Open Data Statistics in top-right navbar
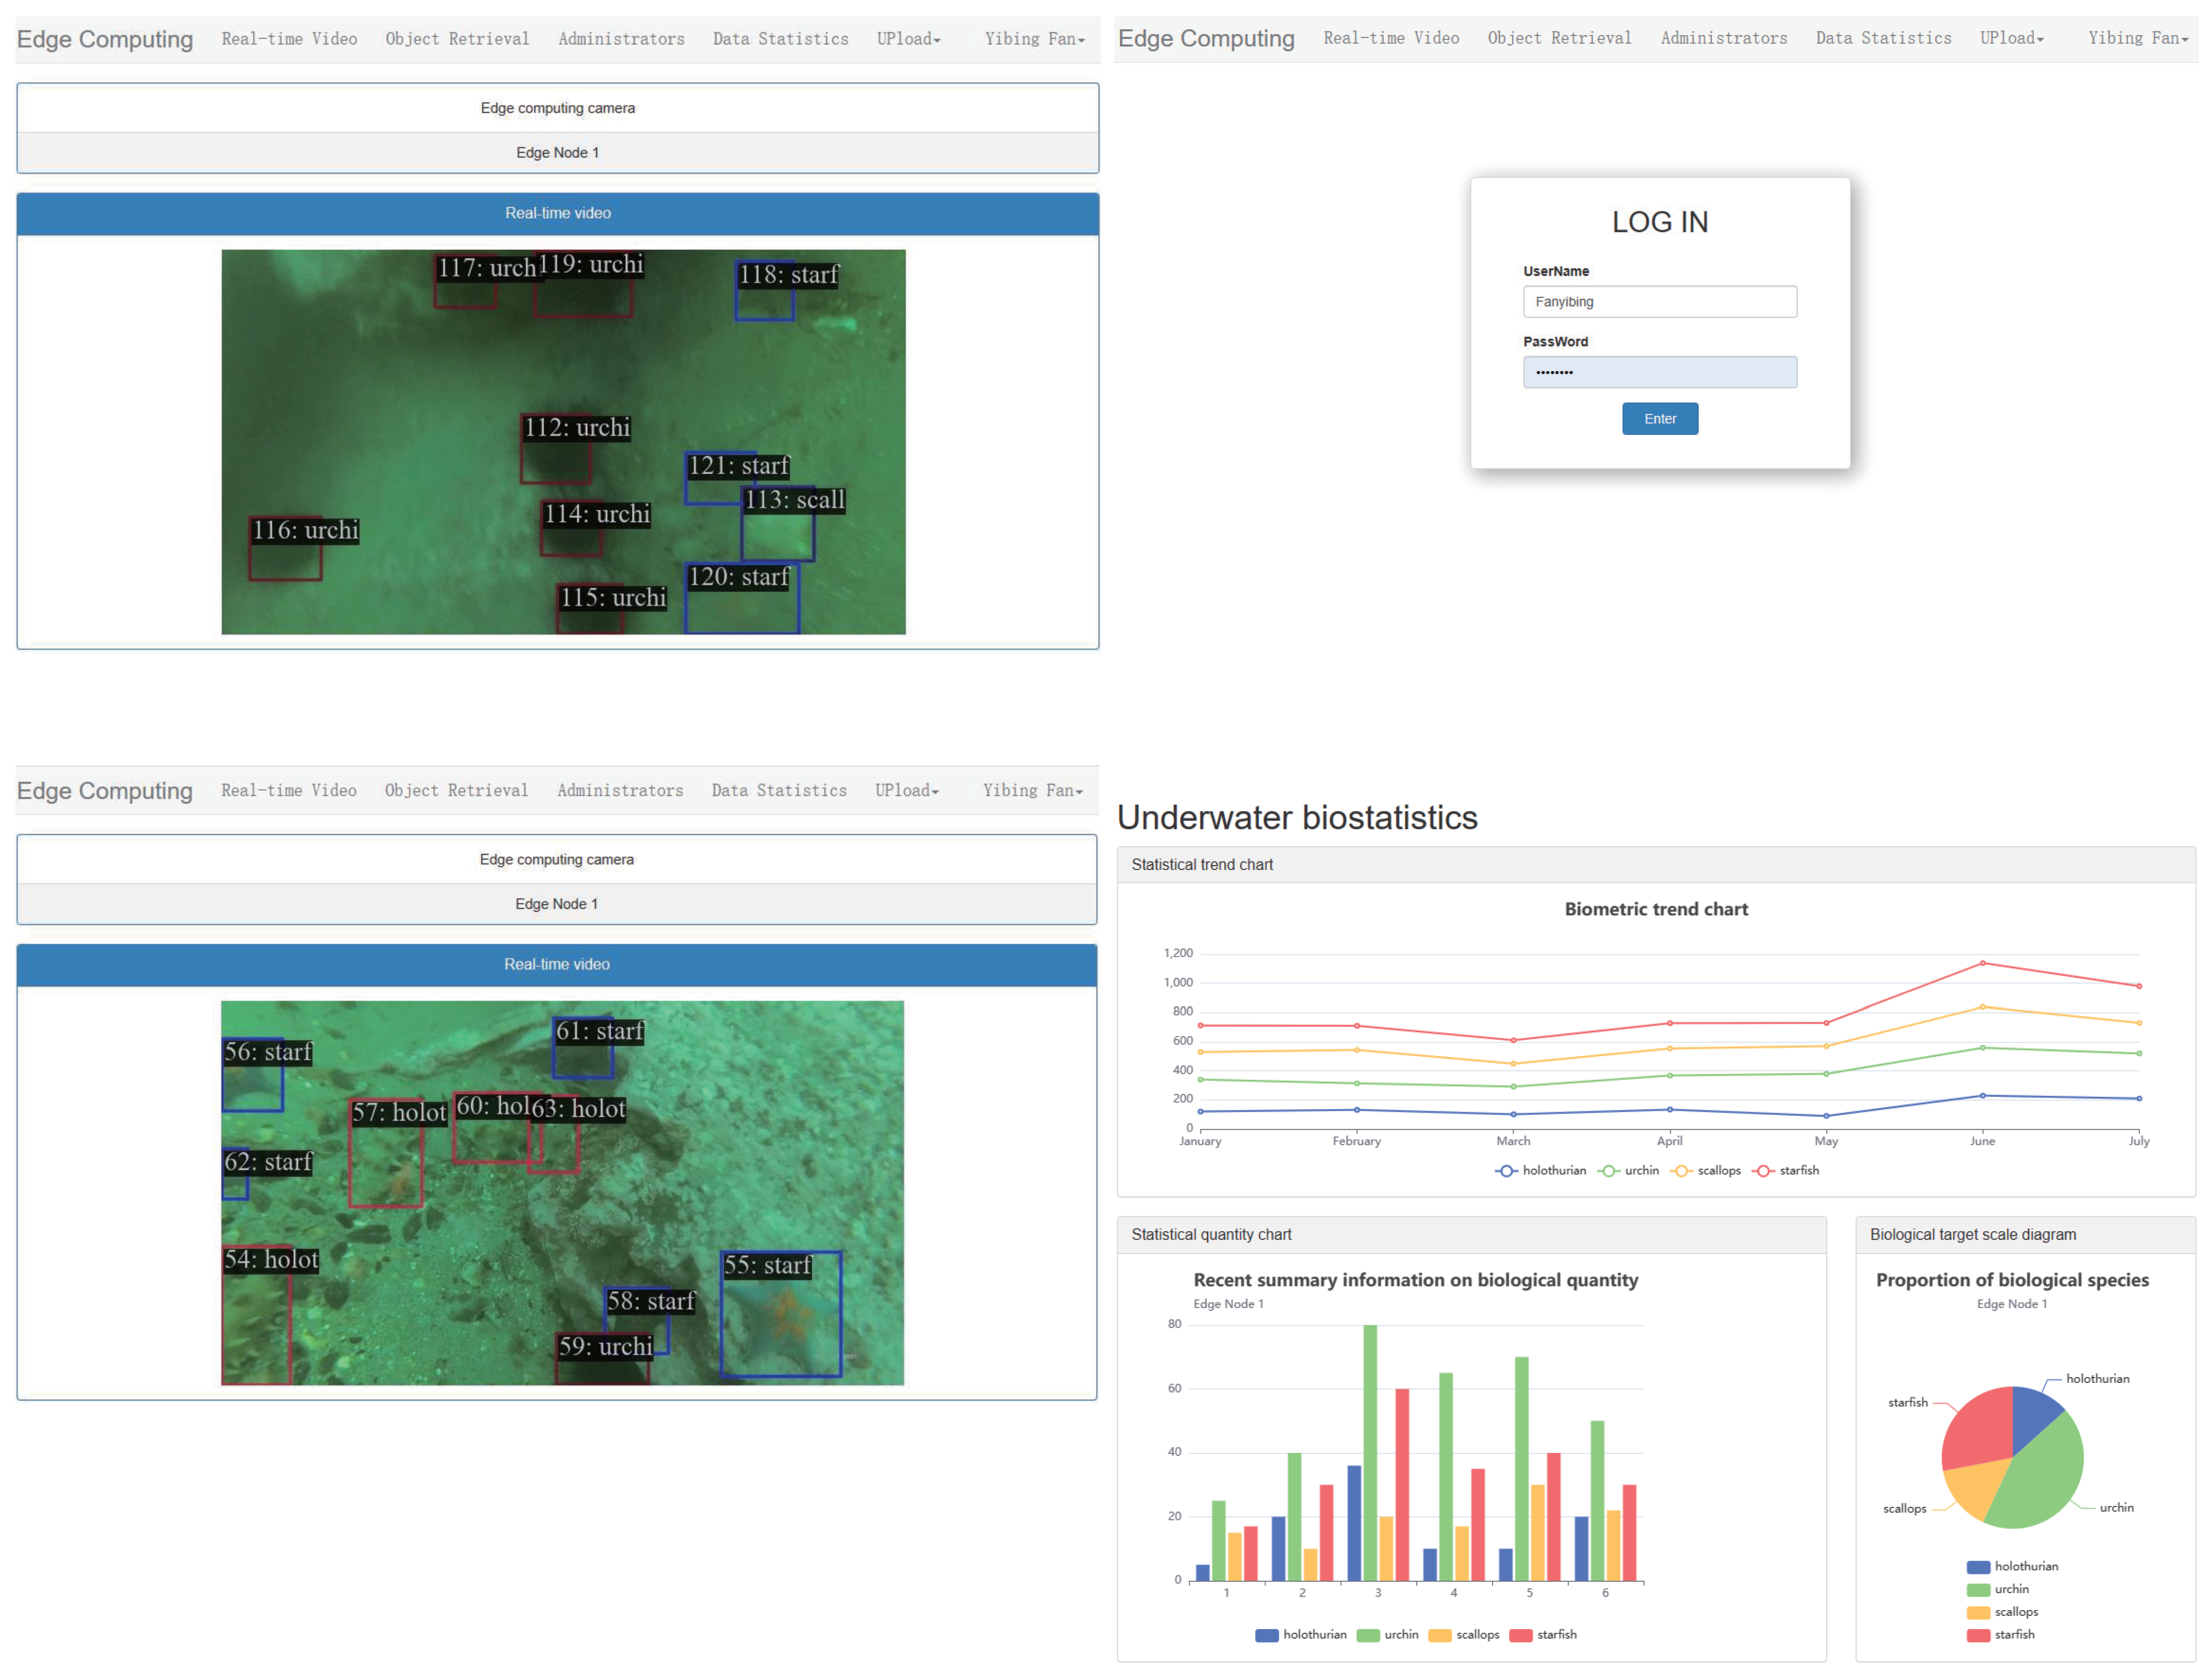The image size is (2212, 1674). click(1883, 38)
